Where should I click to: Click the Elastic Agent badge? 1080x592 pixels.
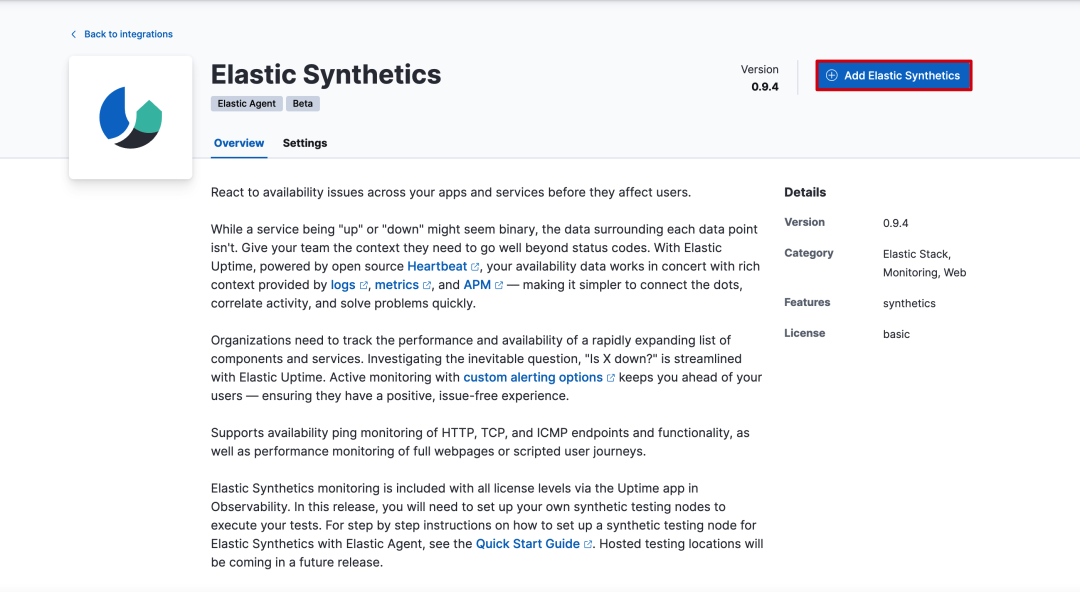pos(247,104)
